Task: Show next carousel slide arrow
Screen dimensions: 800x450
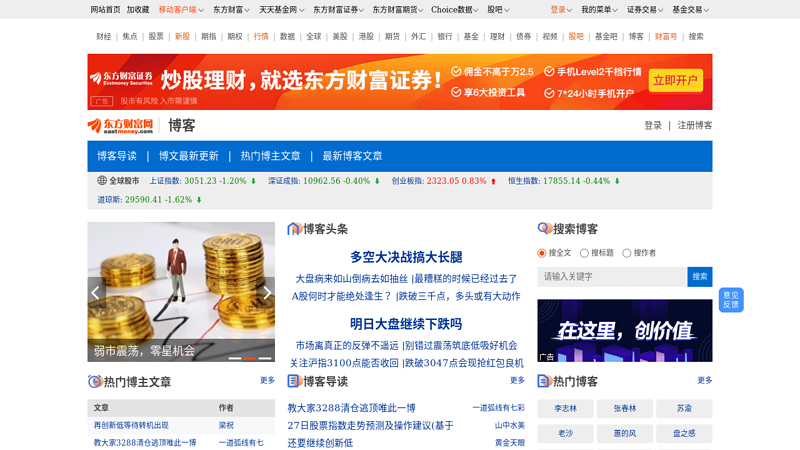Action: coord(267,293)
